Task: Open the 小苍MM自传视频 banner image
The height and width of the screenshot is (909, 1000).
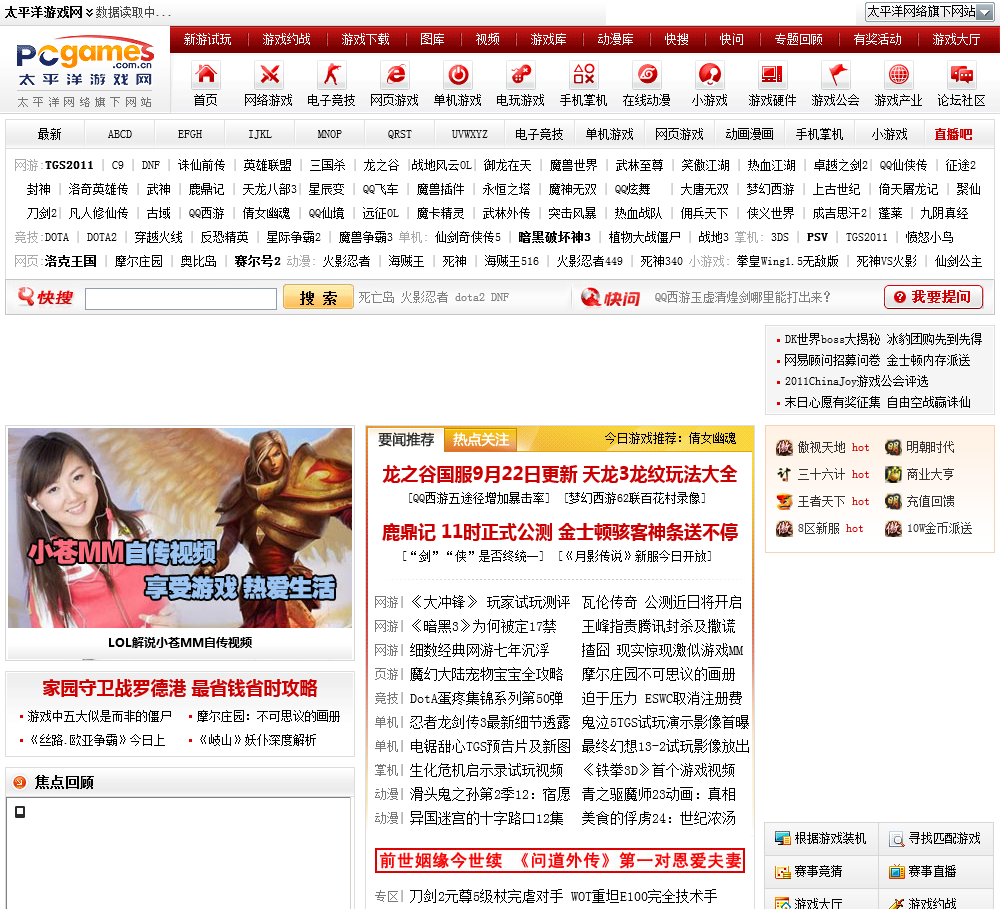Action: tap(180, 528)
